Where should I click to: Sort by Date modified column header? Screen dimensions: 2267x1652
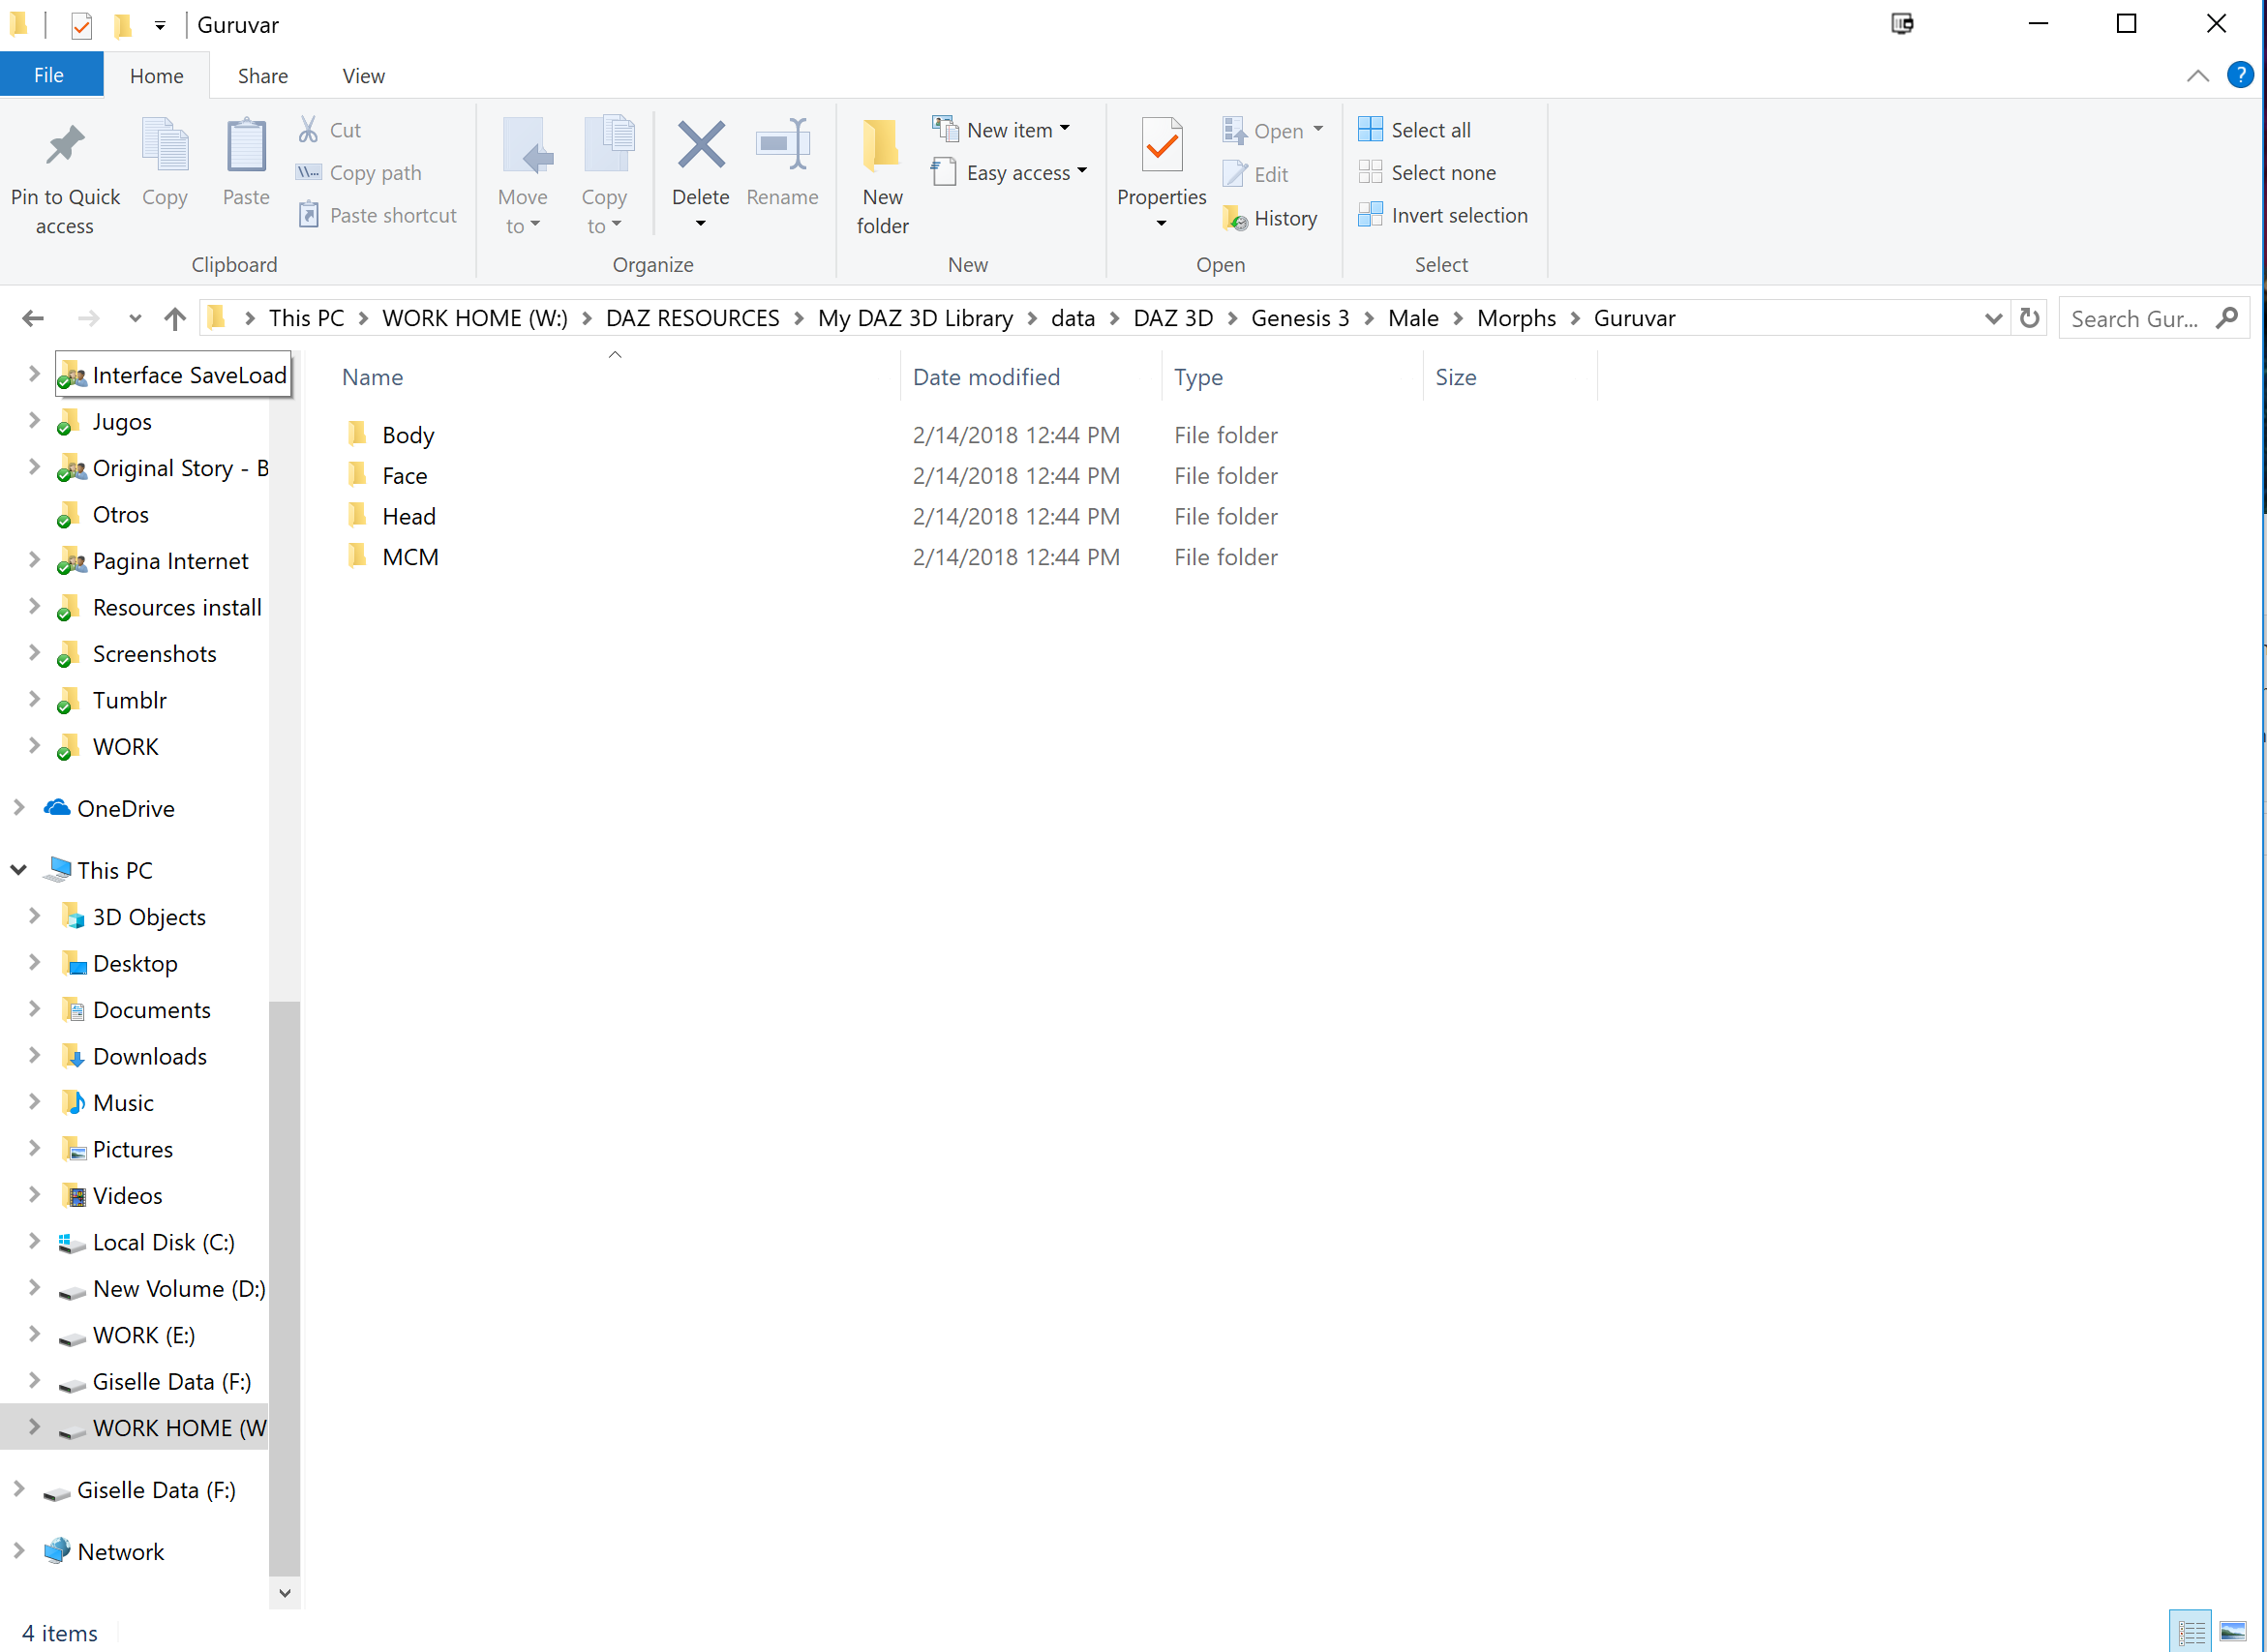click(x=985, y=377)
